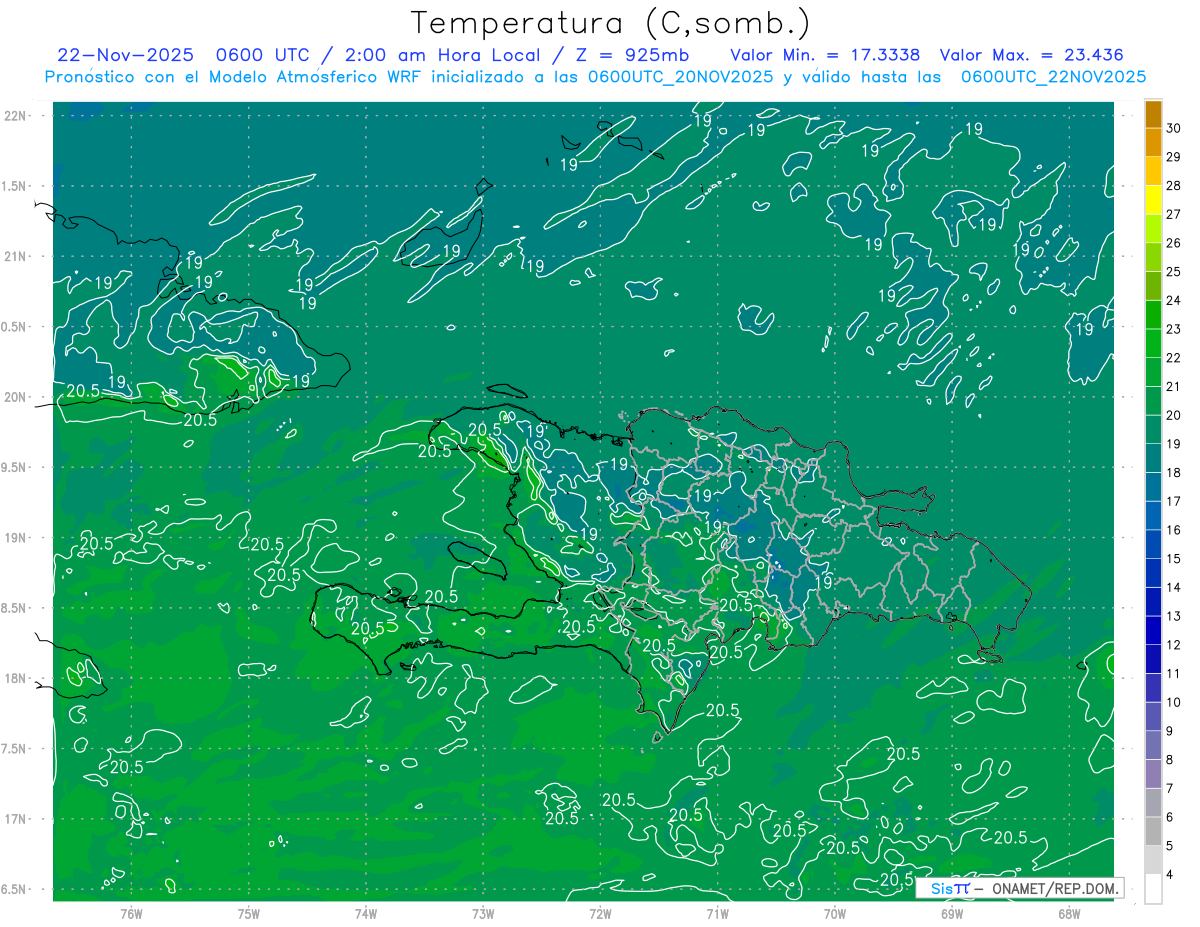Click the '1.5N' latitude axis label
This screenshot has height=927, width=1200.
(14, 186)
